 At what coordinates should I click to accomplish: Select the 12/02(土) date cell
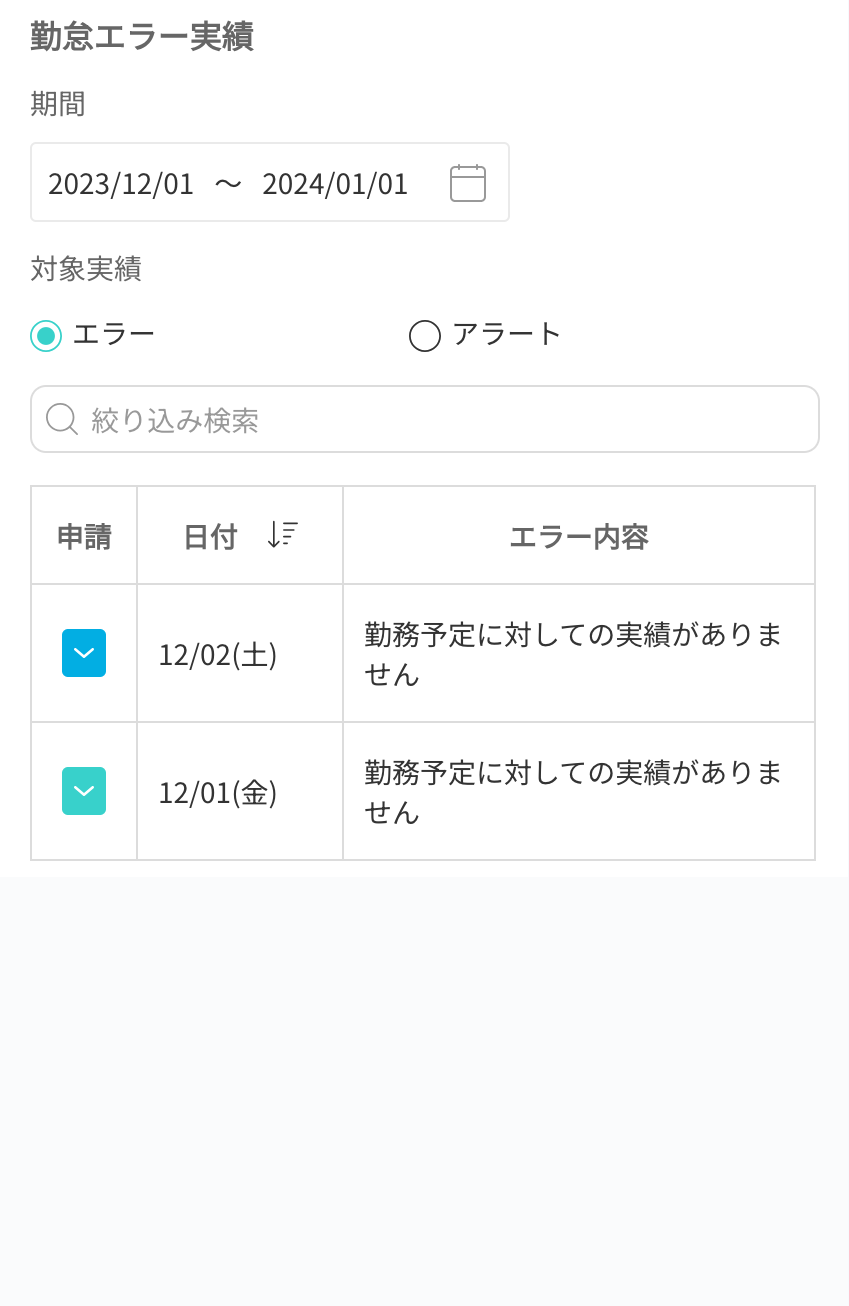[x=218, y=654]
